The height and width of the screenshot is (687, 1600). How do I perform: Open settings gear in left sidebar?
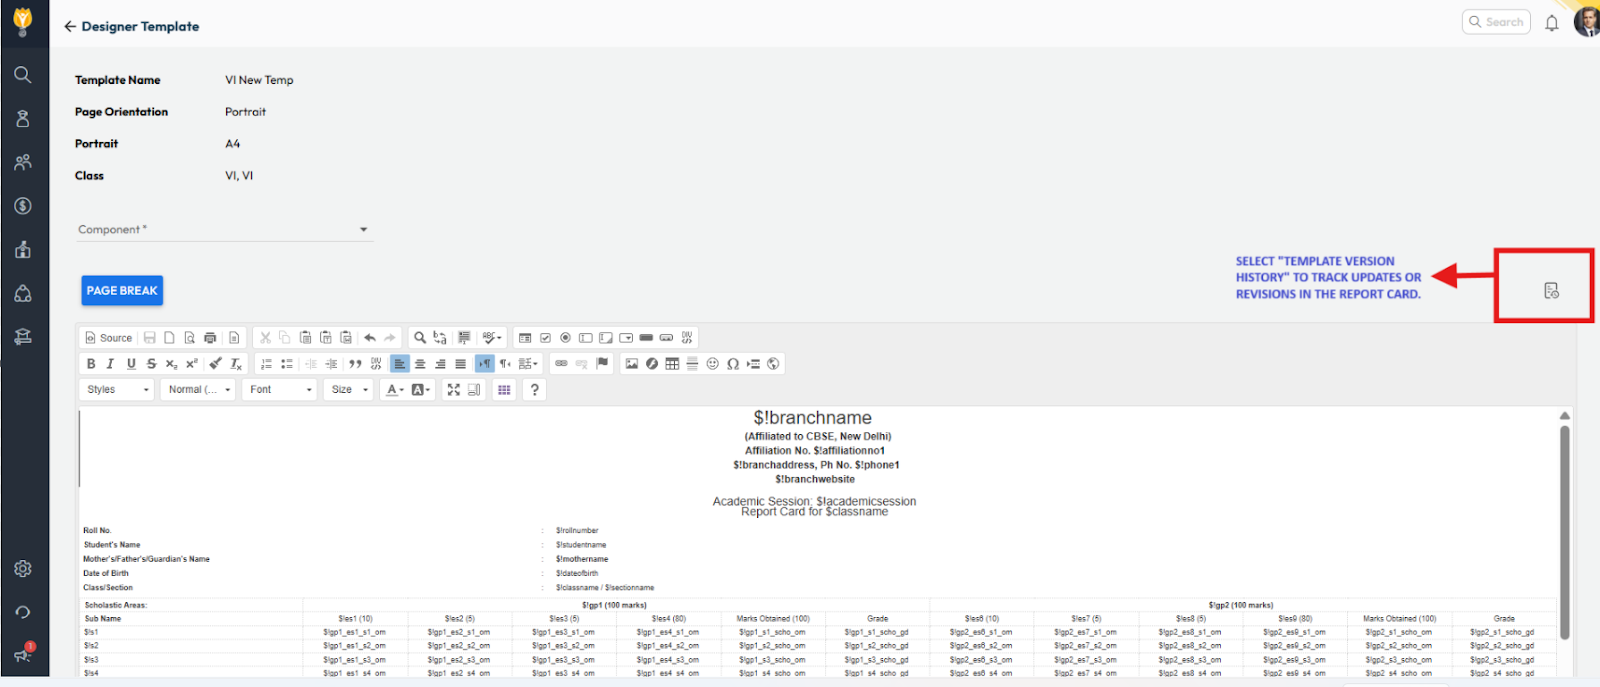pos(23,569)
